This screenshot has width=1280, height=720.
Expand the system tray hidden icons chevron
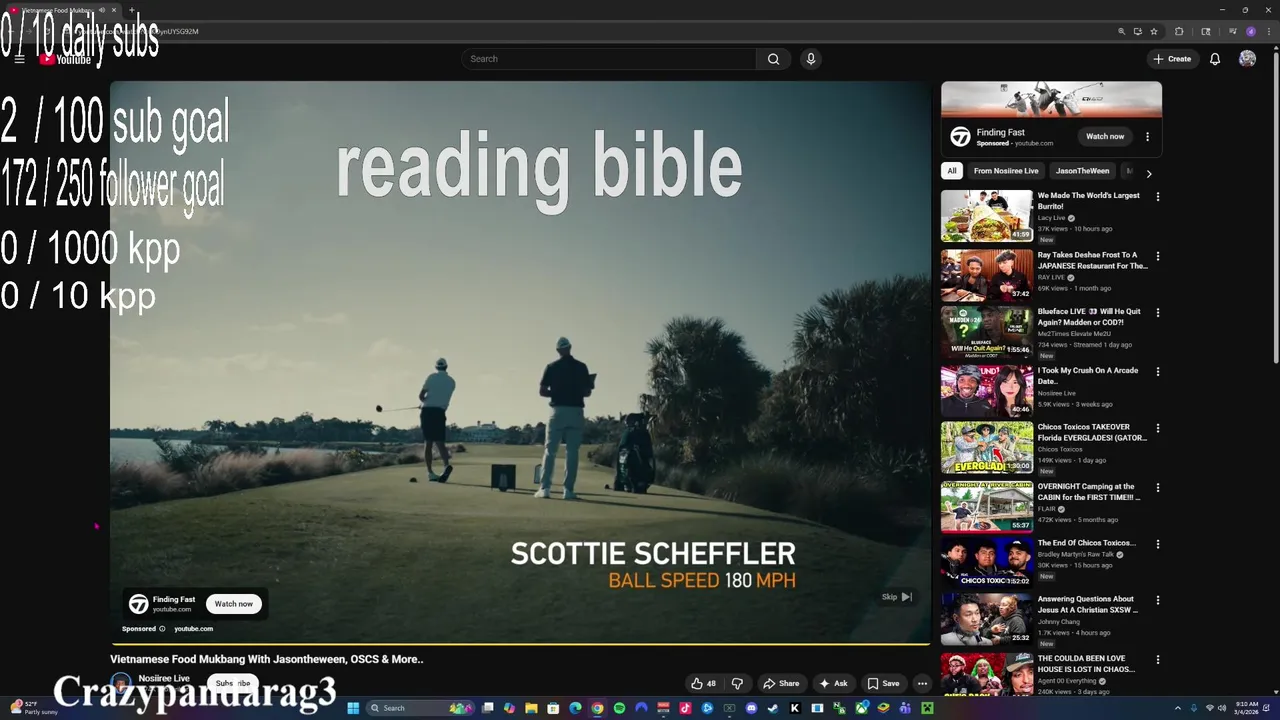(x=1177, y=708)
